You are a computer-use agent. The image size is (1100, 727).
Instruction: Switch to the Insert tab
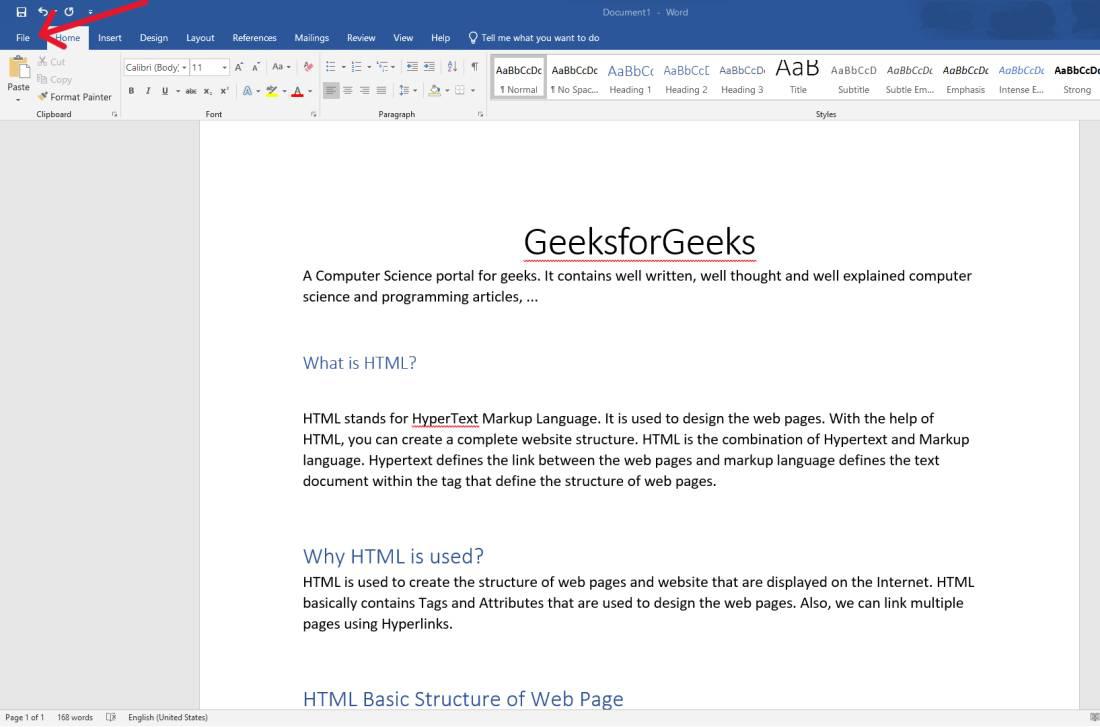[109, 38]
